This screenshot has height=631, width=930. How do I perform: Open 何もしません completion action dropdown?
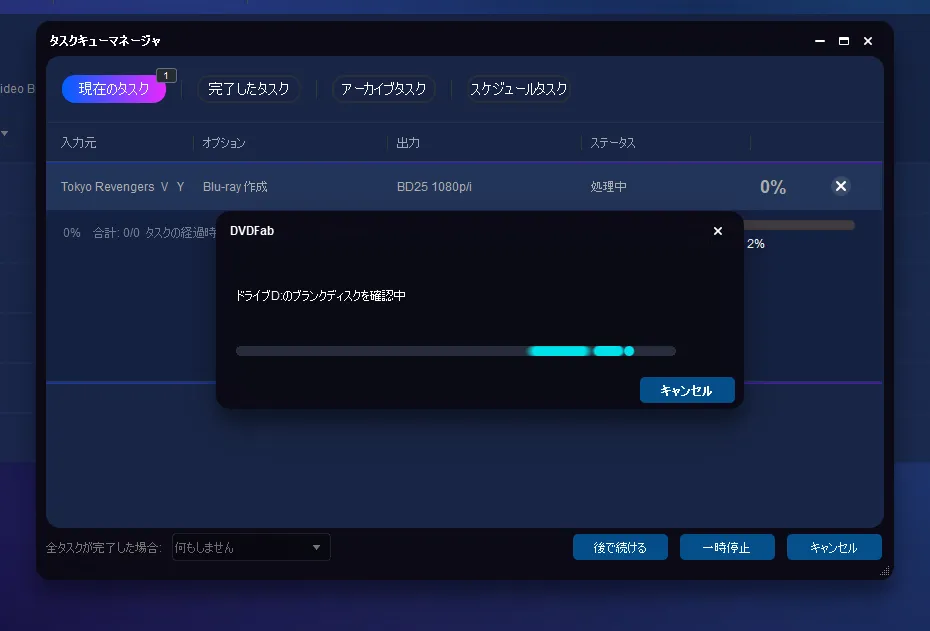(x=251, y=547)
